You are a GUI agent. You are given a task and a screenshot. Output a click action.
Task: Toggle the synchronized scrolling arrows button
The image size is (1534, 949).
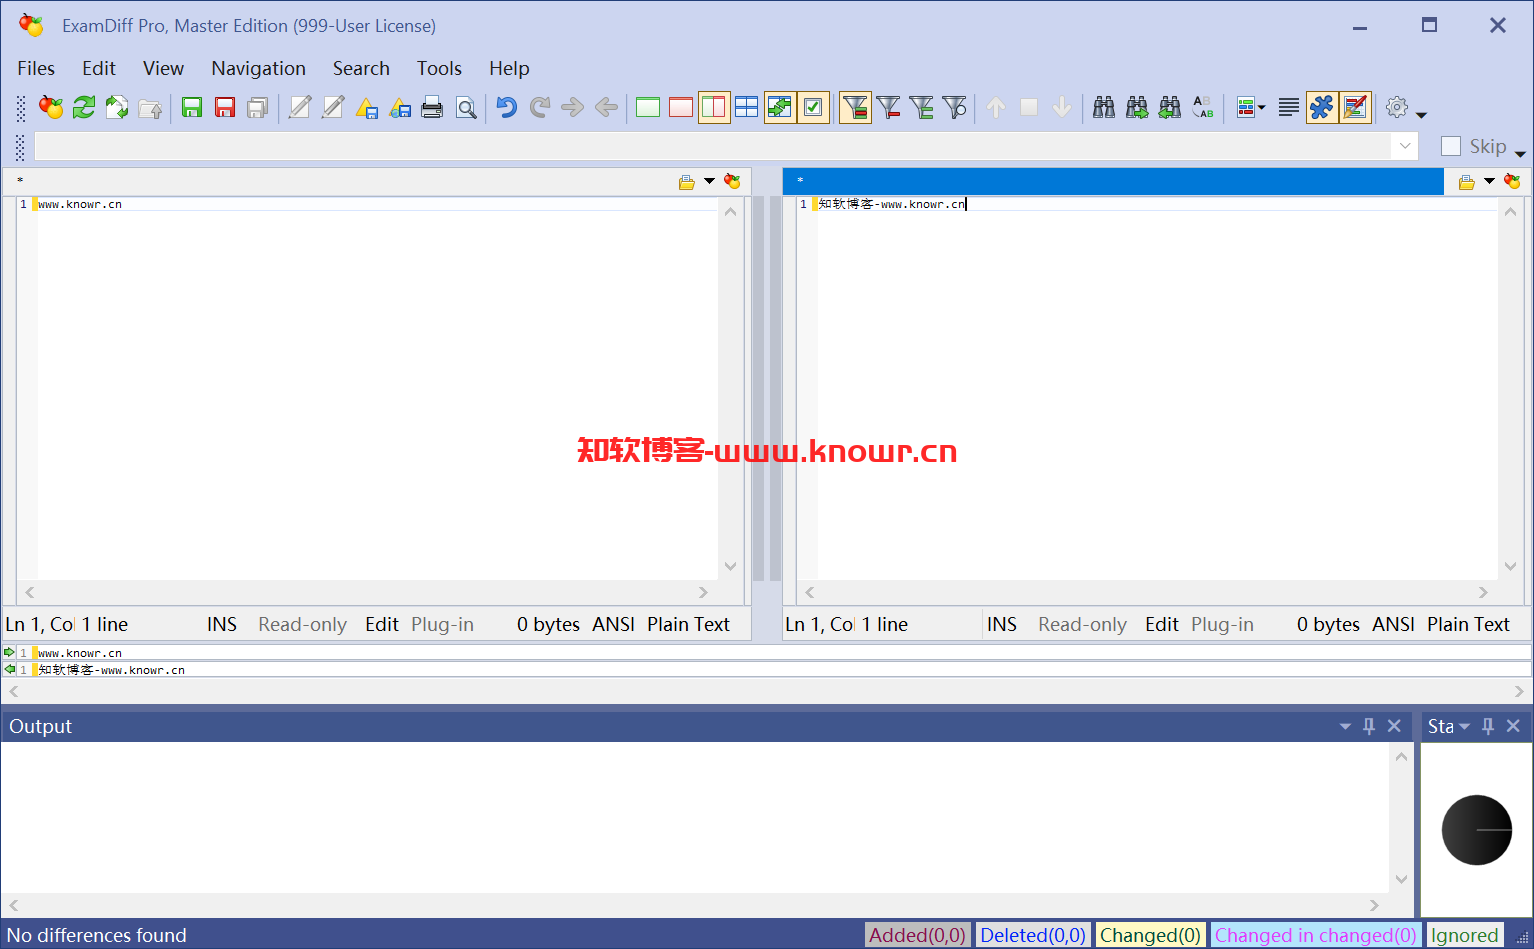[x=780, y=107]
